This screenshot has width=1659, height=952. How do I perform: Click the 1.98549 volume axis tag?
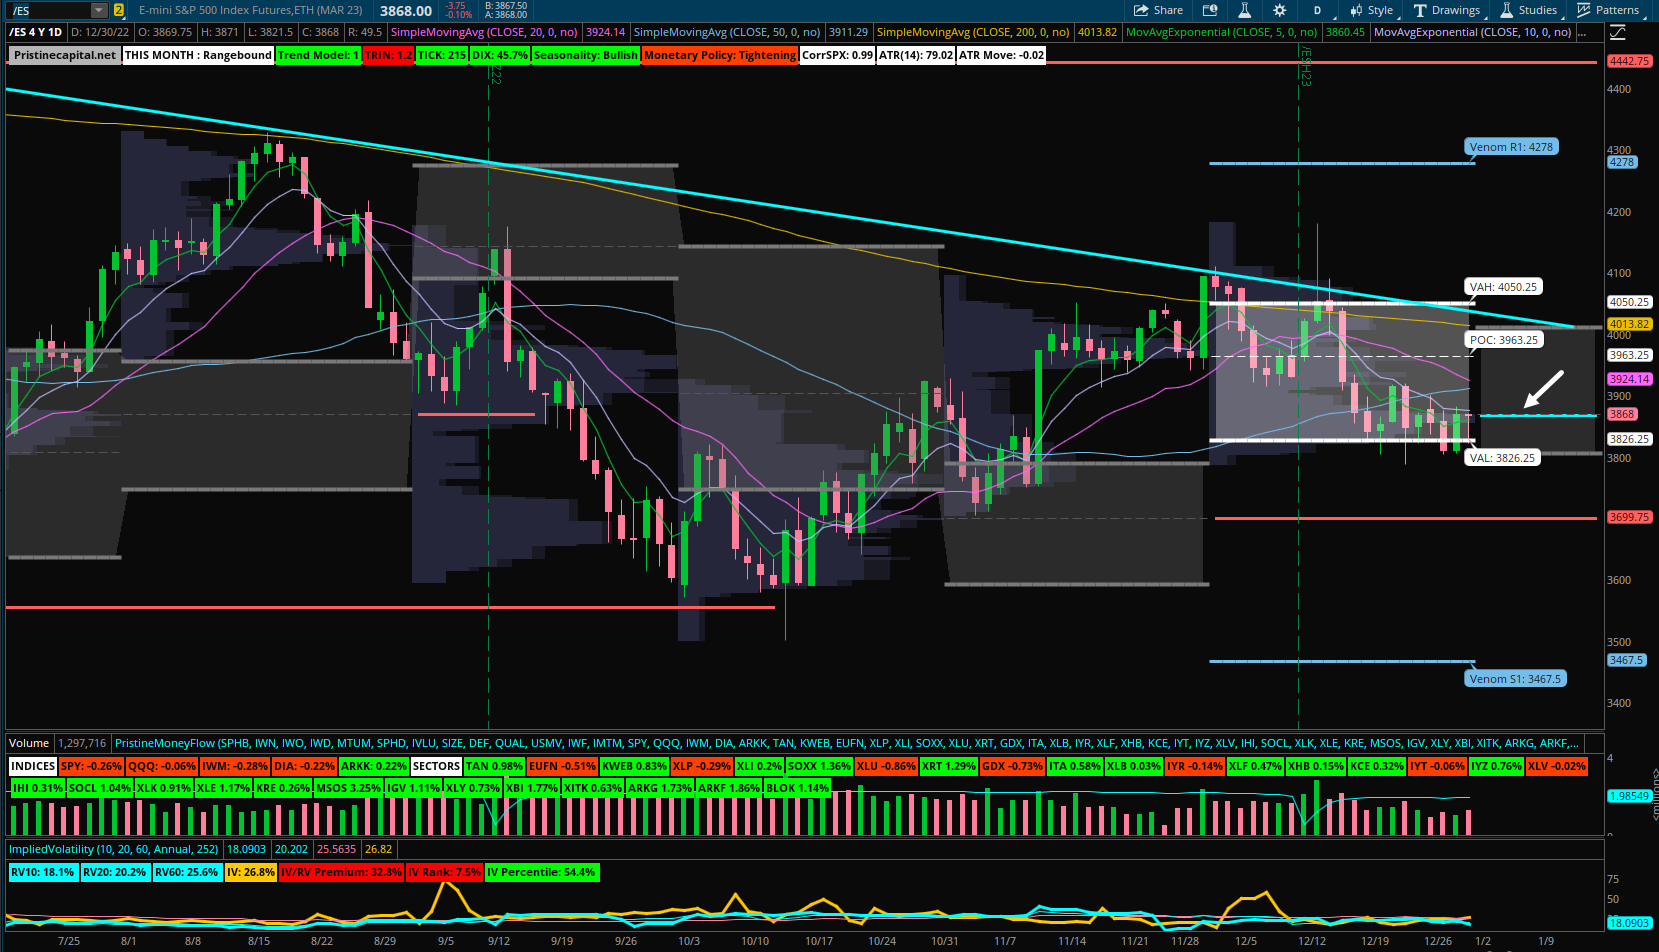coord(1629,796)
